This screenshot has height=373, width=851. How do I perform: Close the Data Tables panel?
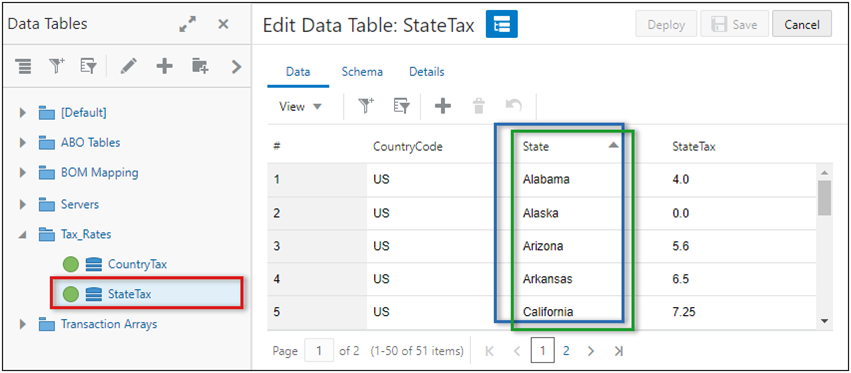tap(223, 24)
